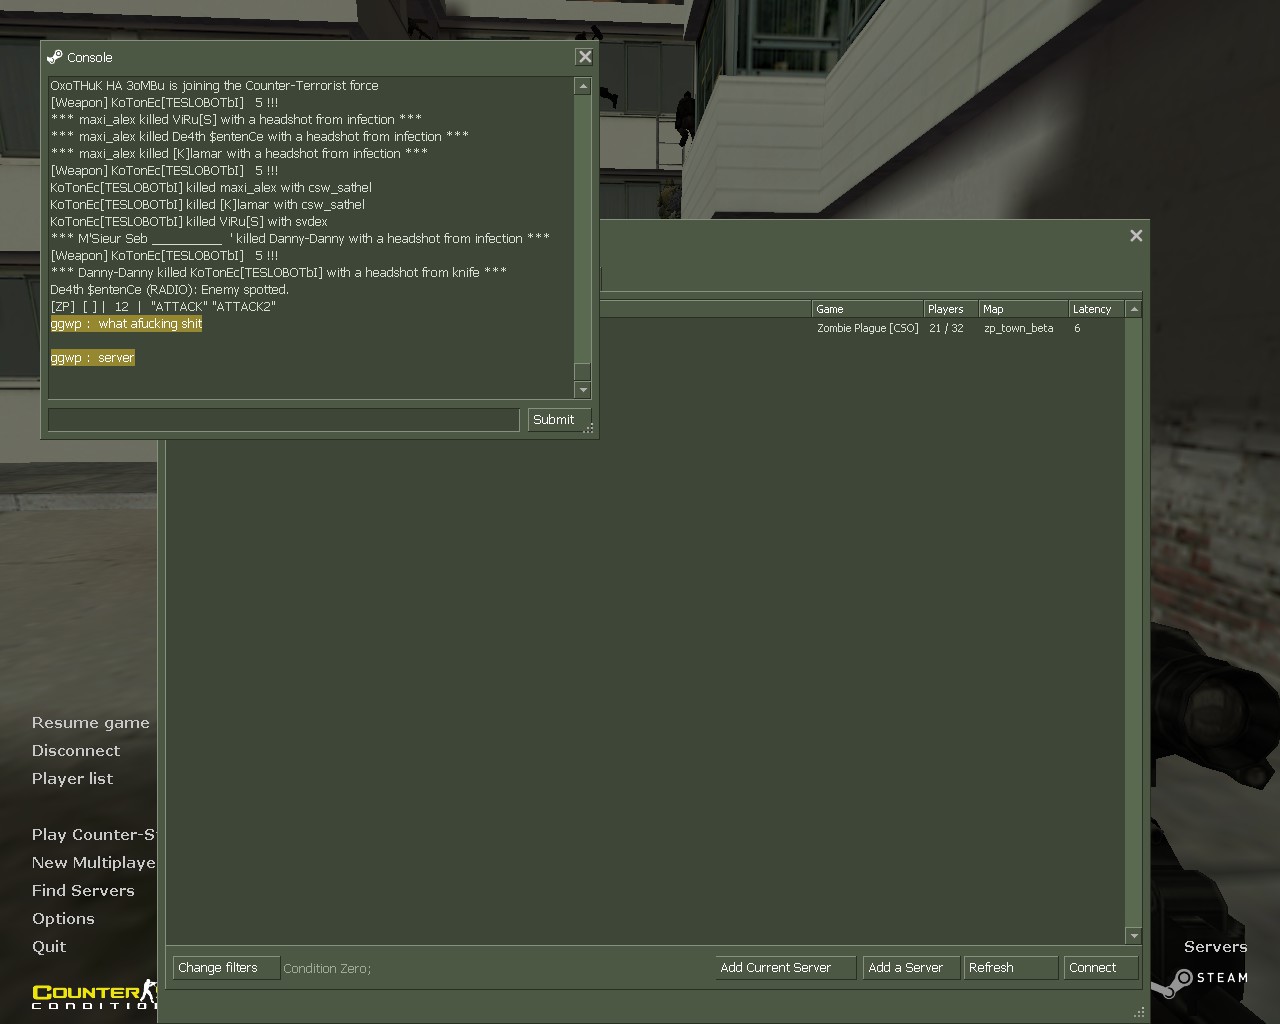The image size is (1280, 1024).
Task: Focus the Console command input field
Action: (283, 420)
